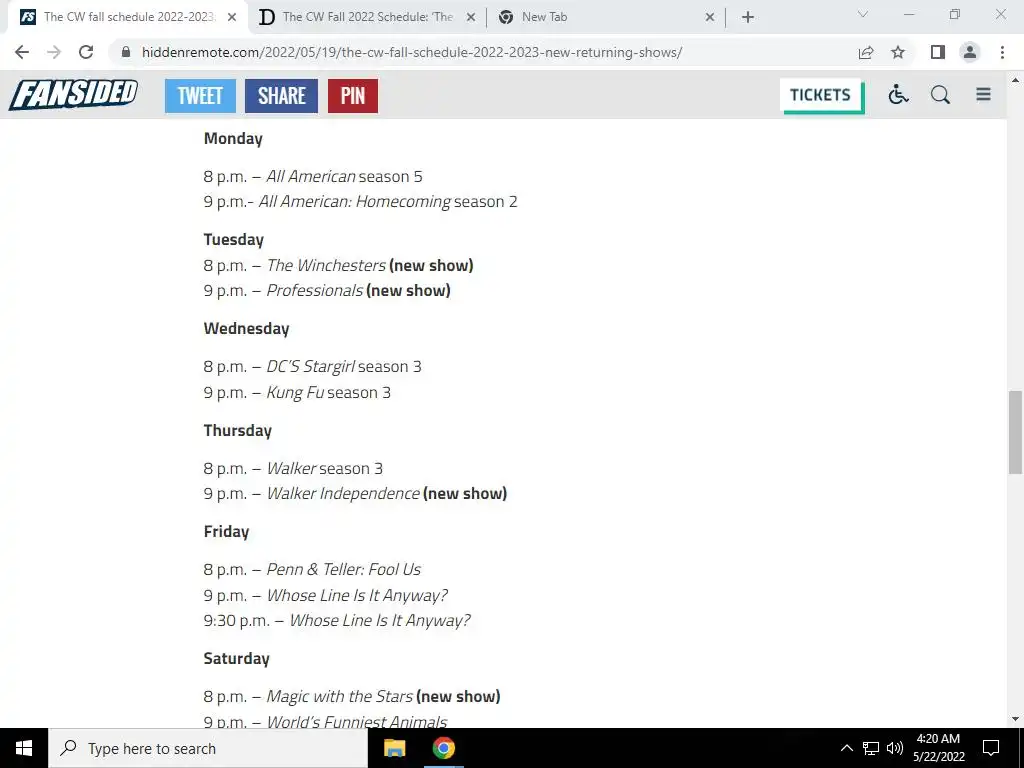The image size is (1024, 768).
Task: Go back to the previous page
Action: [22, 52]
